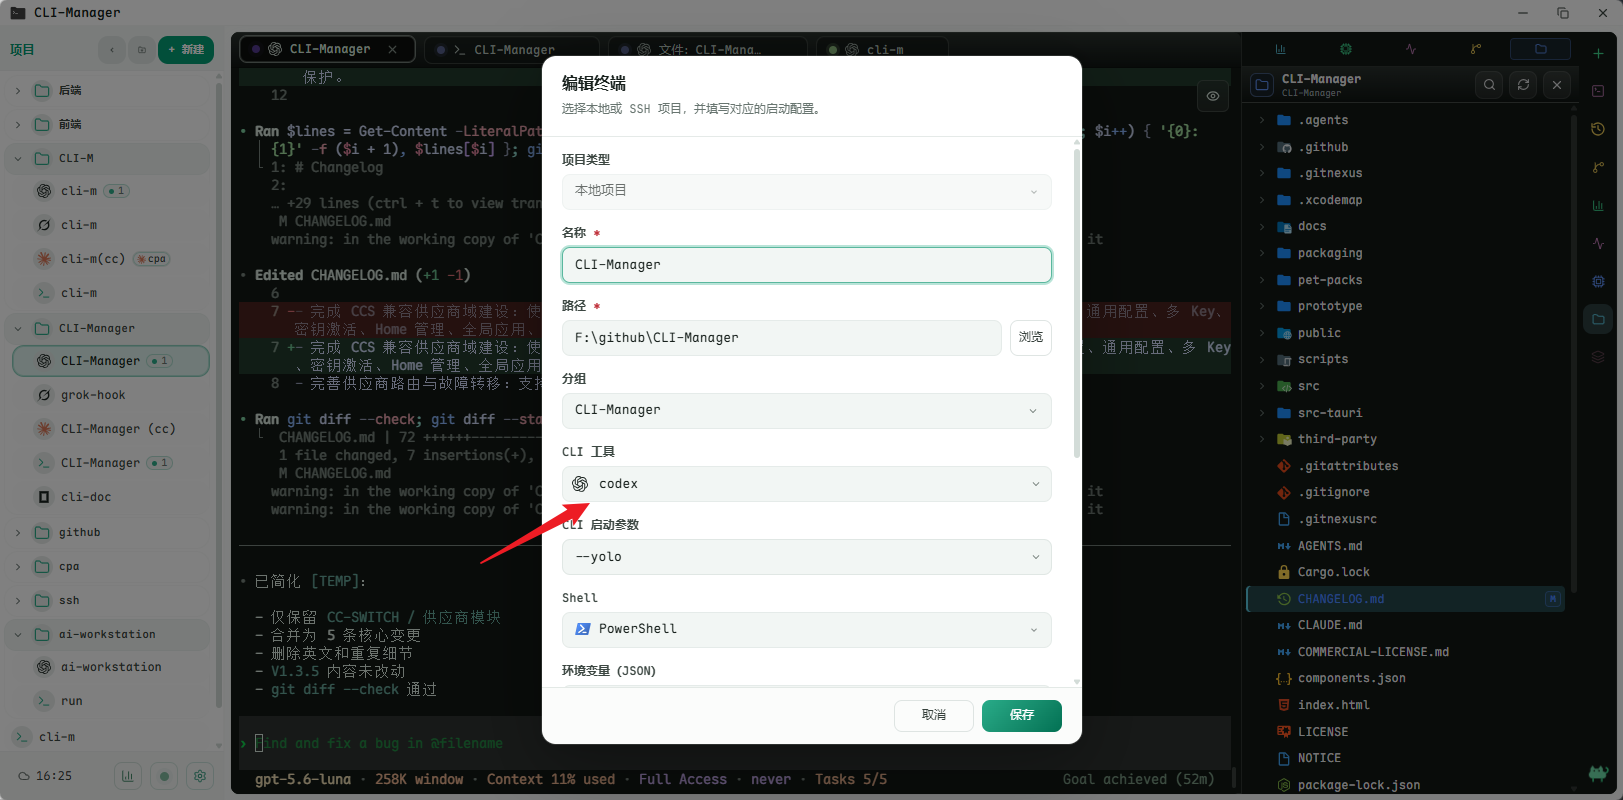Toggle the eye preview button in terminal
Viewport: 1623px width, 800px height.
coord(1213,96)
